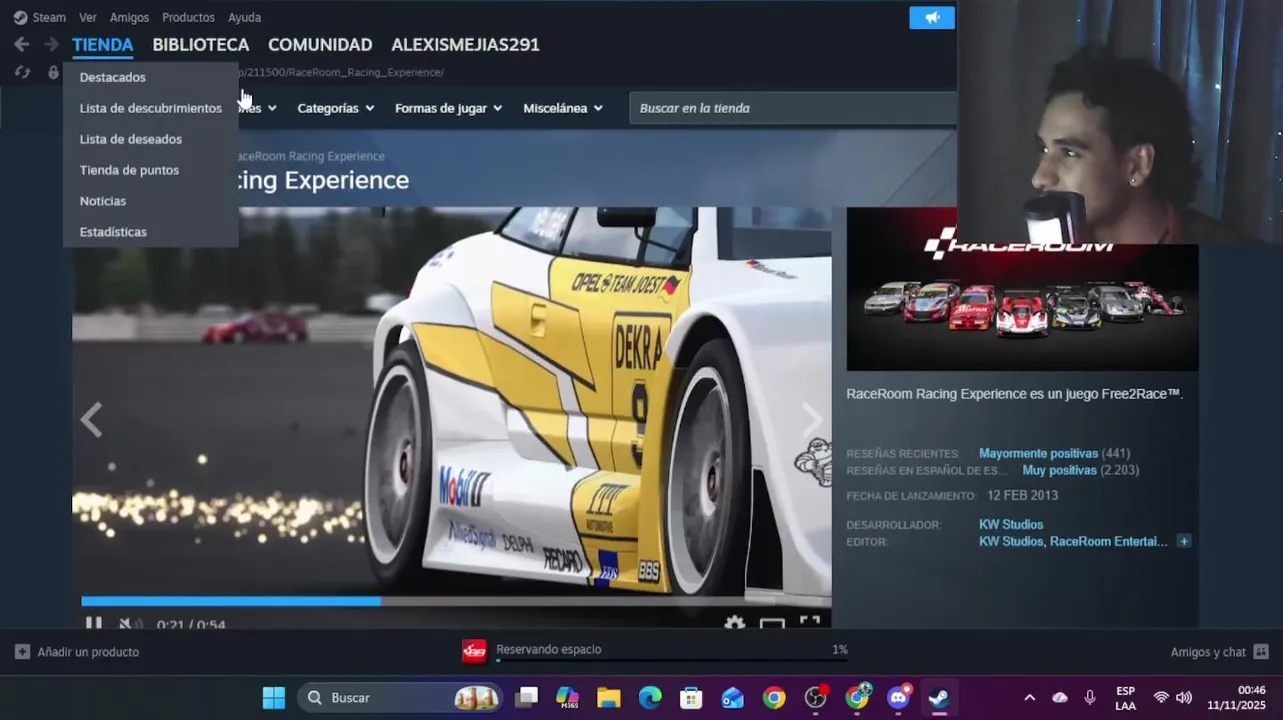Select Estadísticas in store submenu
The image size is (1283, 720).
tap(151, 232)
